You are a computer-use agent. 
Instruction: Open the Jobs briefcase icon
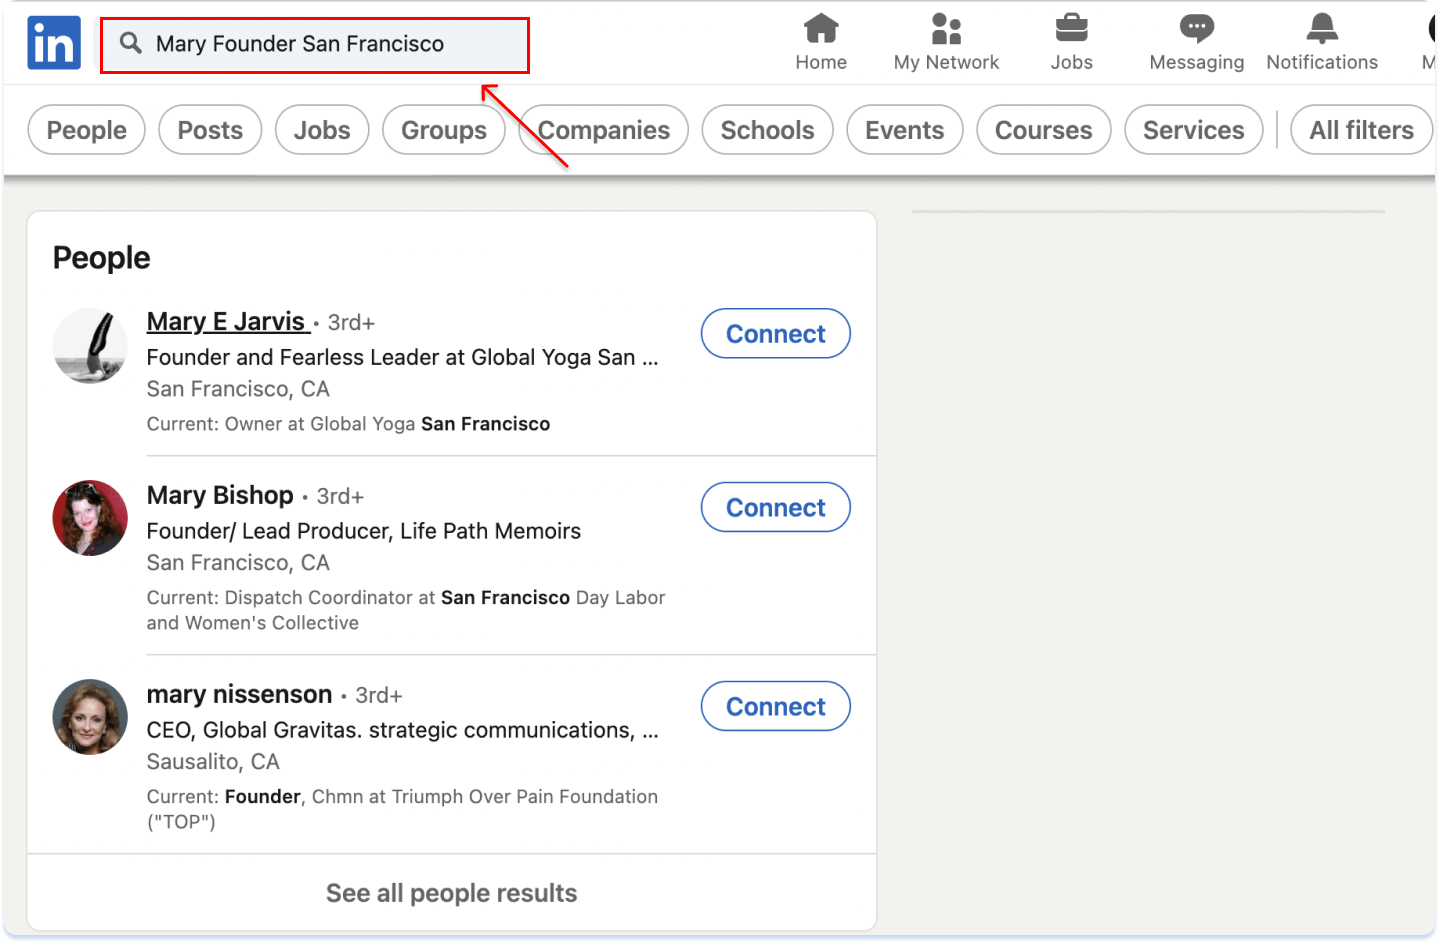(1071, 40)
